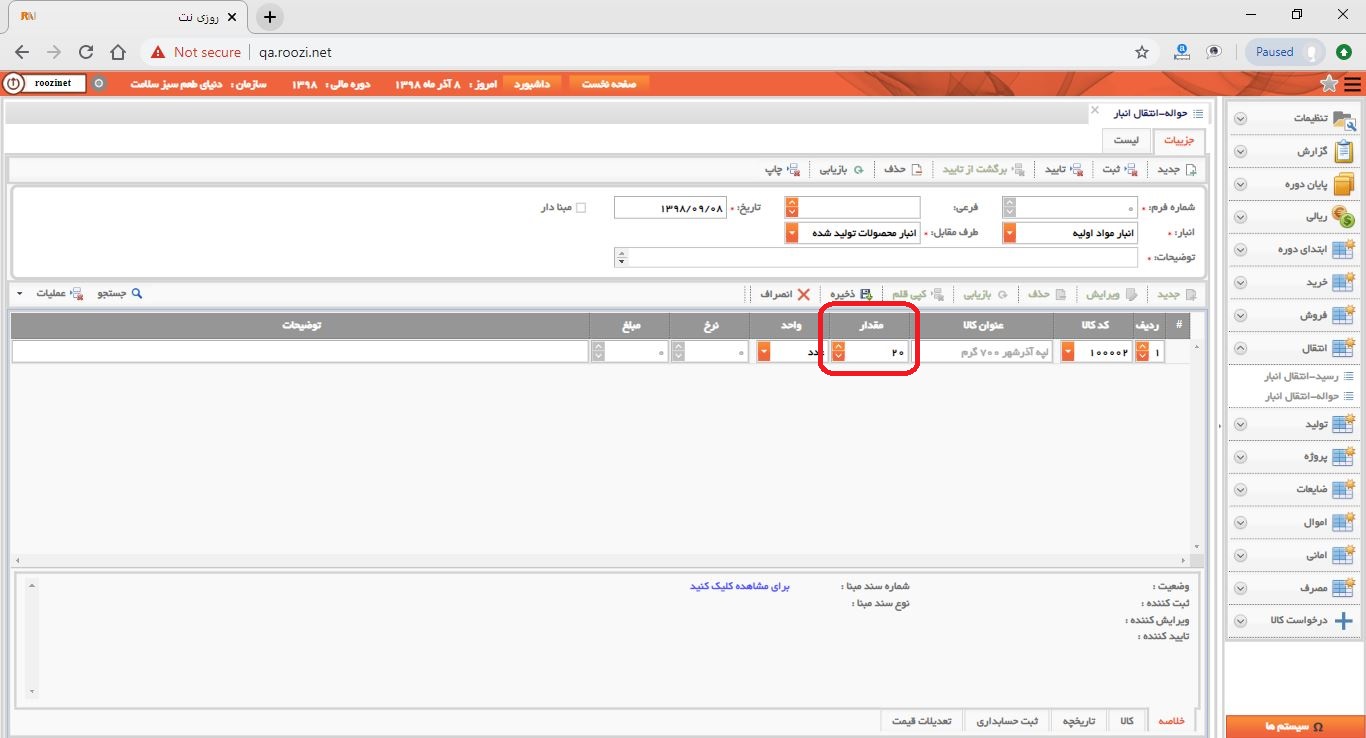Select the جزییات tab
Viewport: 1366px width, 738px height.
[x=1179, y=142]
